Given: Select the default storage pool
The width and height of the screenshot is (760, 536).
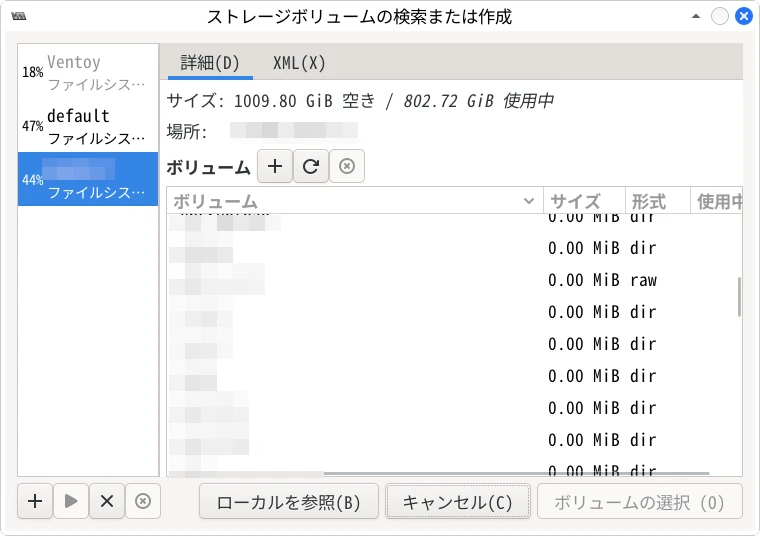Looking at the screenshot, I should (88, 126).
